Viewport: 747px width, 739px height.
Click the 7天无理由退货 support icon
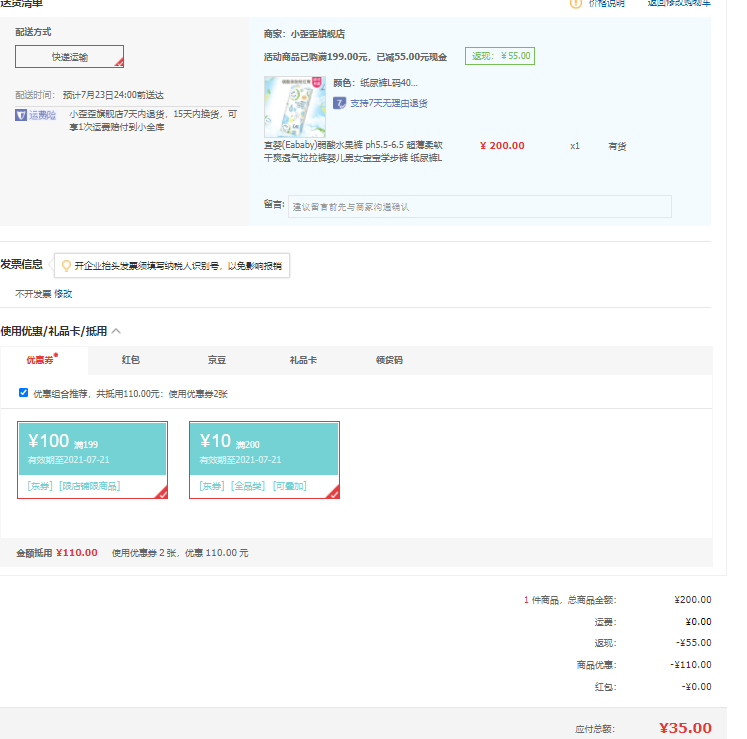[x=340, y=103]
